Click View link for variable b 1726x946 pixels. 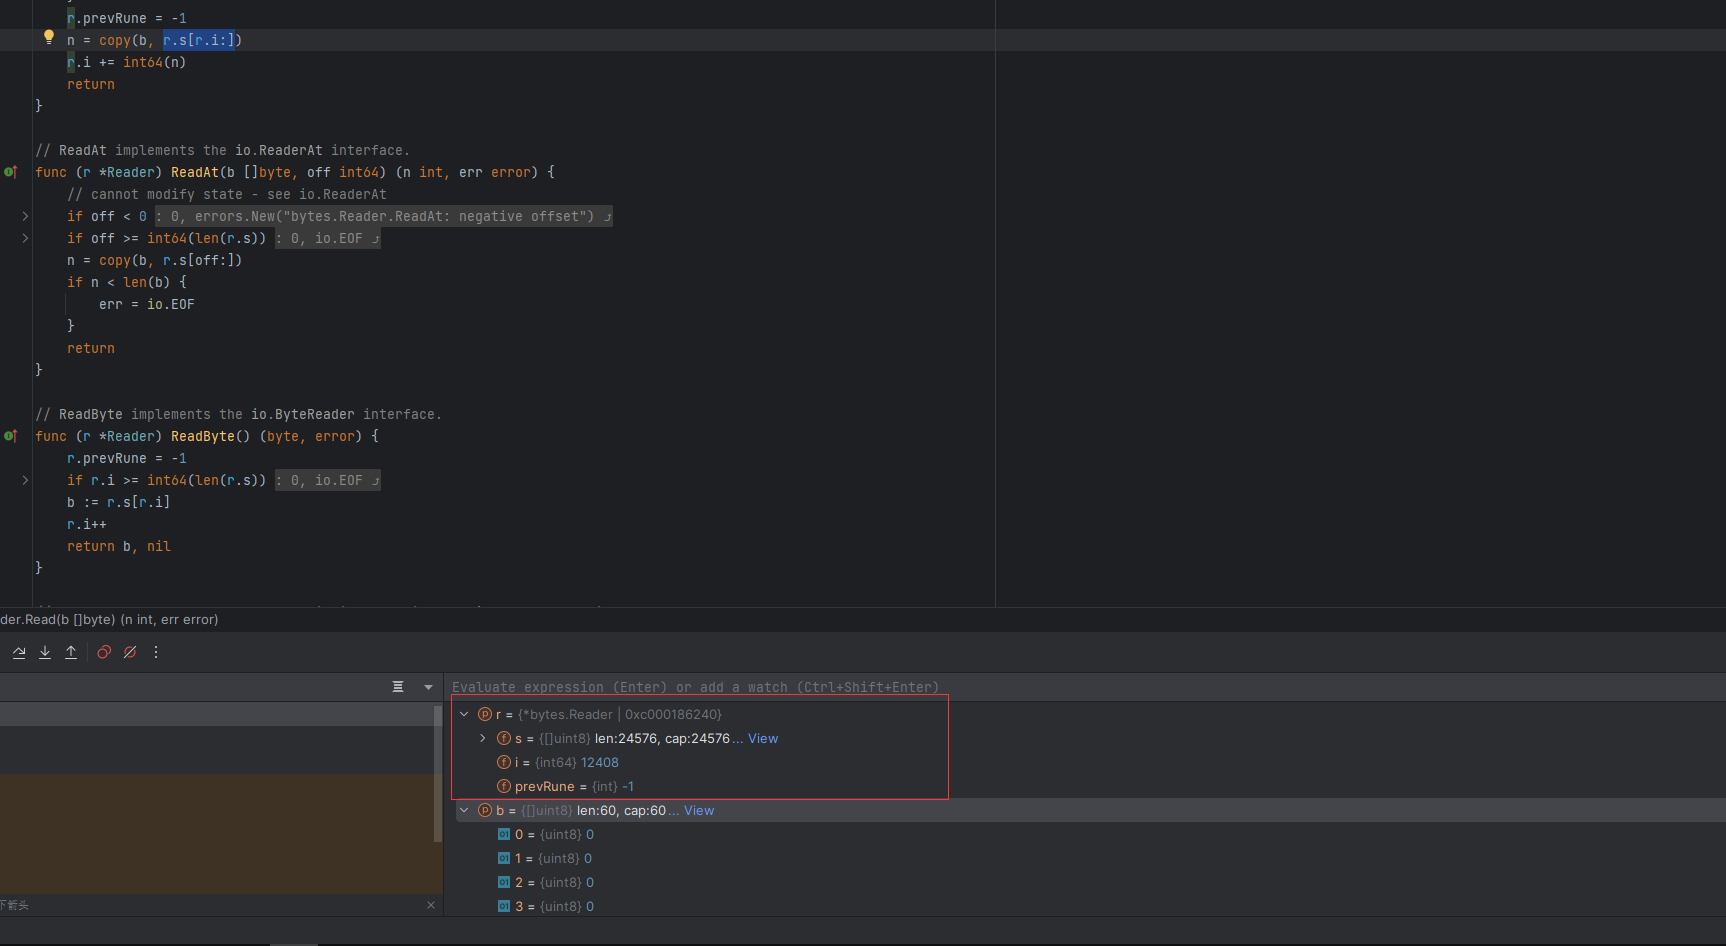(699, 810)
